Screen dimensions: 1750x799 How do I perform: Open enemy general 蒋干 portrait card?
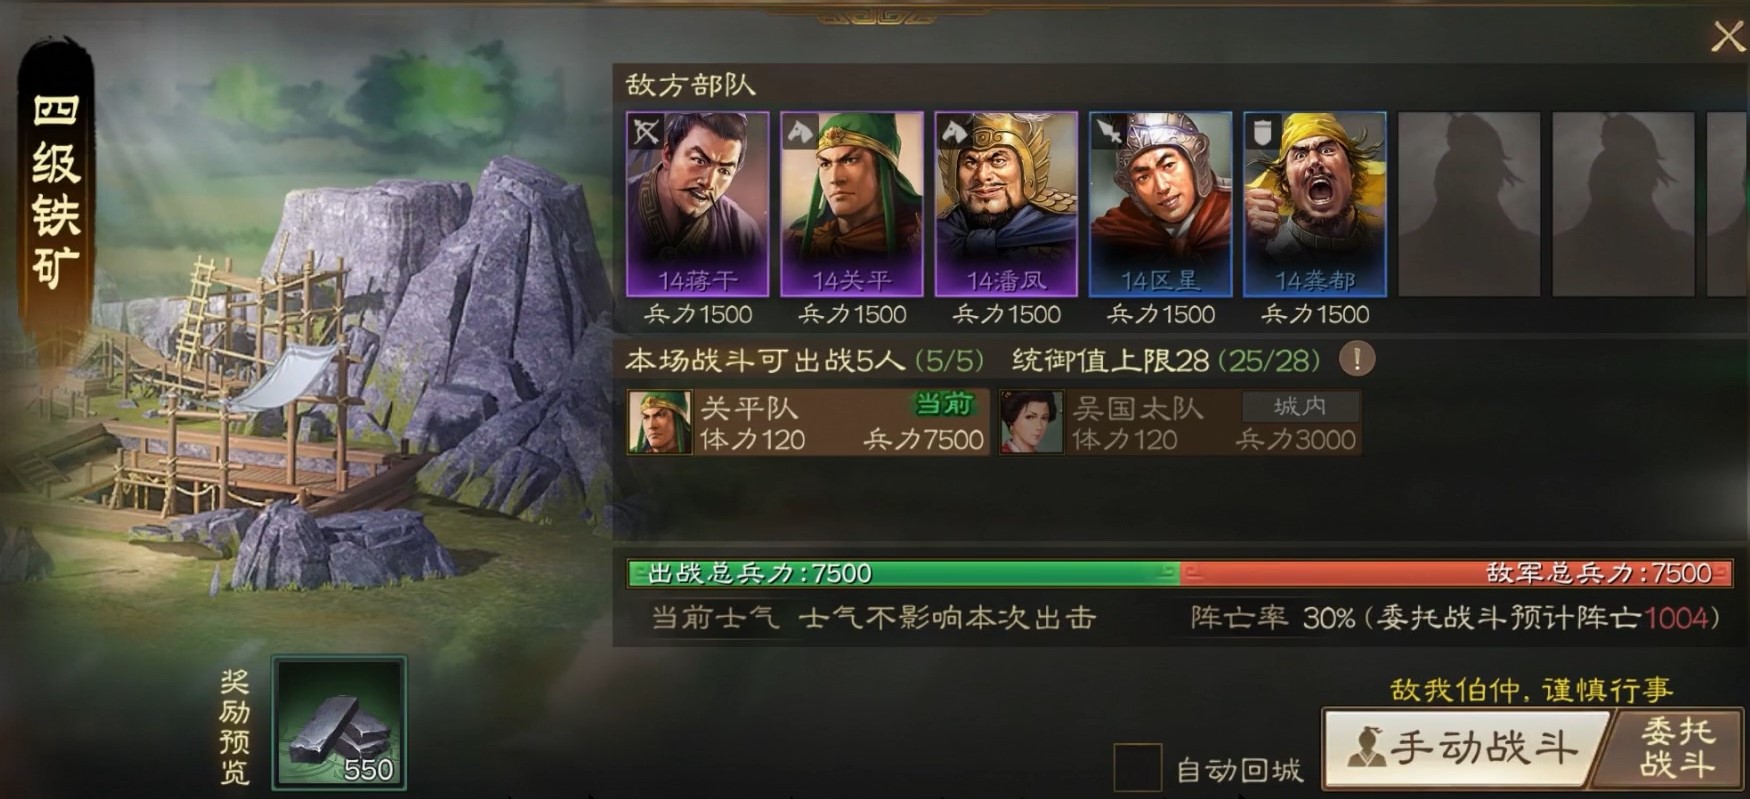point(698,204)
